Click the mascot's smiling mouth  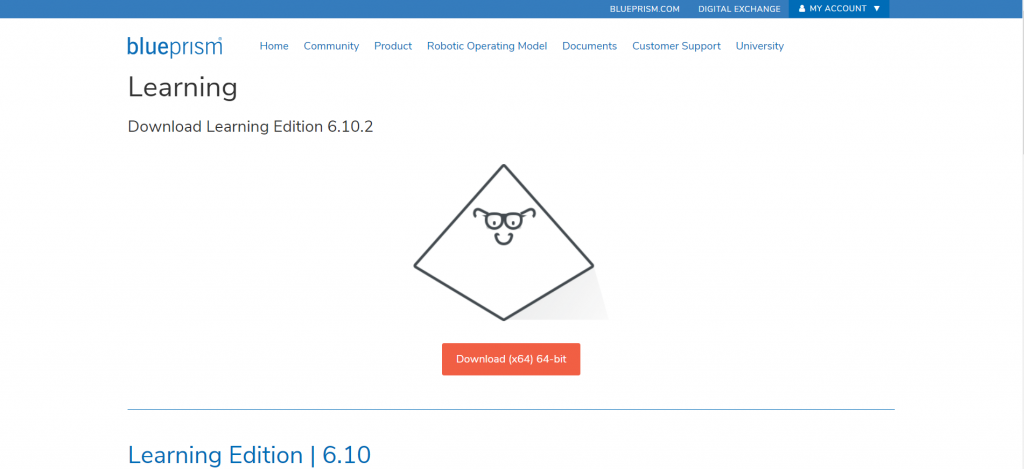pos(503,240)
